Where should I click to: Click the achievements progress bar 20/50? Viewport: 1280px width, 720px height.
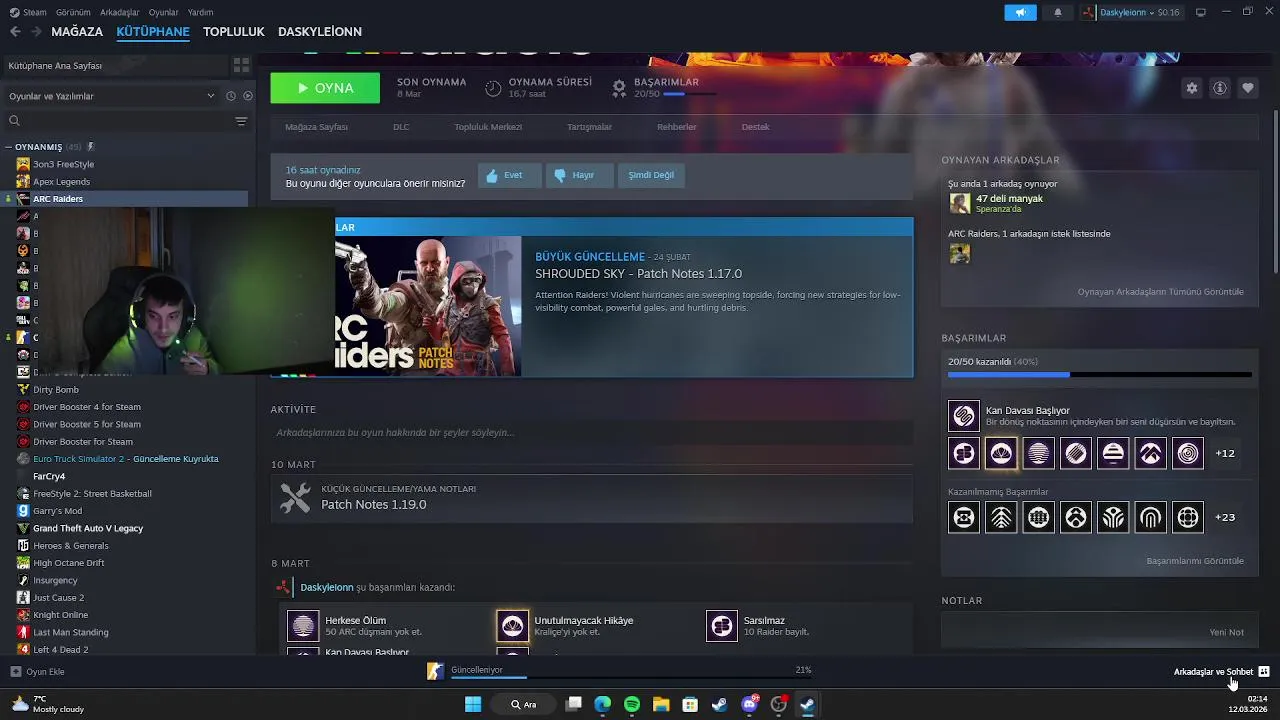(x=1100, y=375)
